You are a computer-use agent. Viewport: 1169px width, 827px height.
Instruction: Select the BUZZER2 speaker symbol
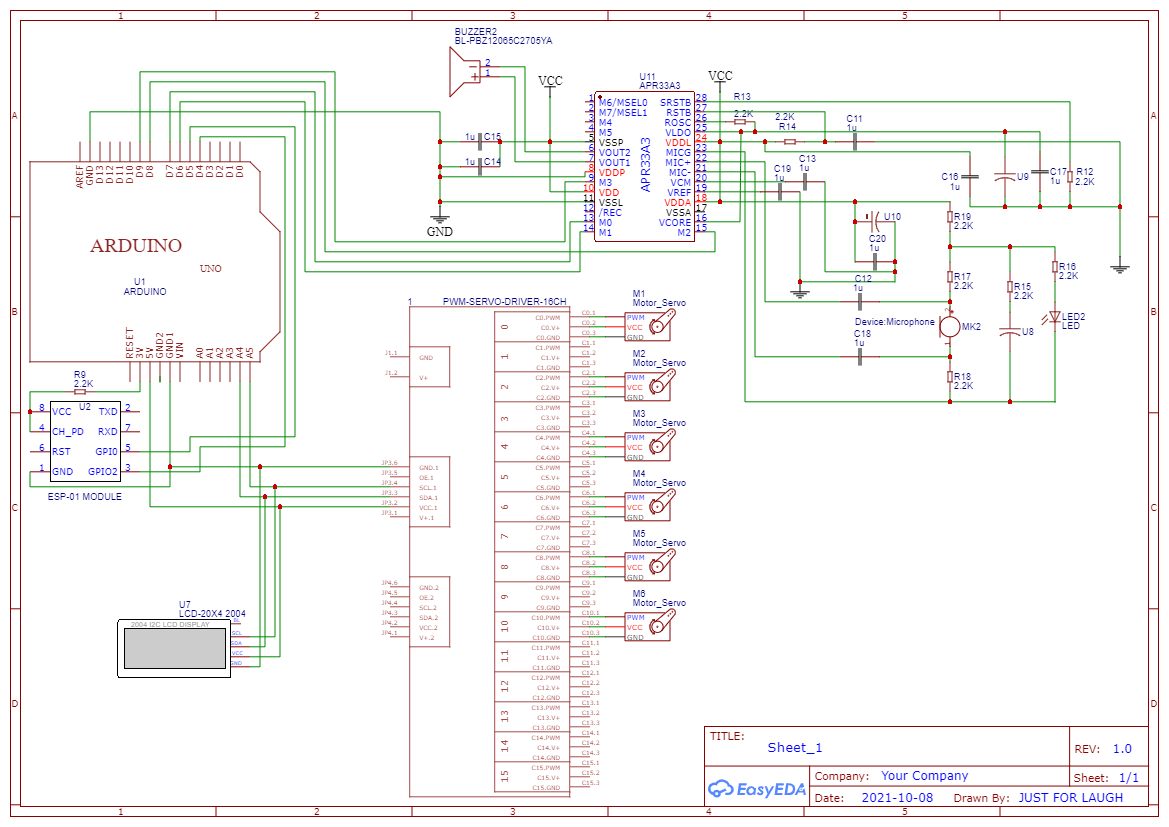pyautogui.click(x=465, y=72)
